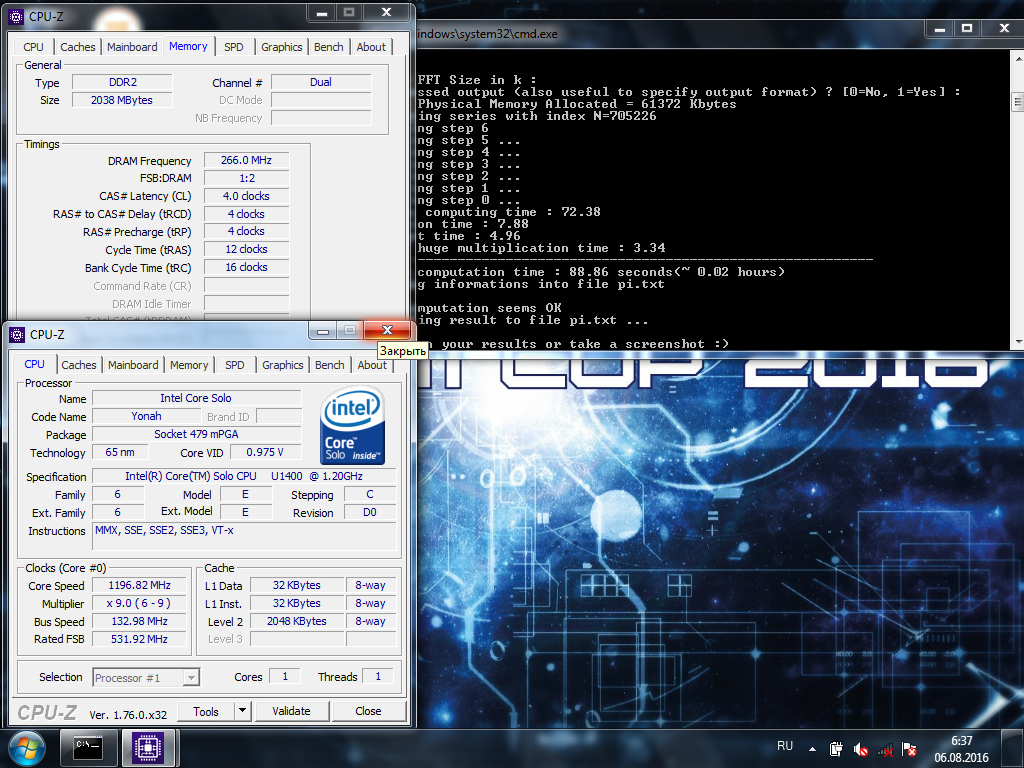The image size is (1024, 768).
Task: Open cmd.exe taskbar icon
Action: (x=88, y=748)
